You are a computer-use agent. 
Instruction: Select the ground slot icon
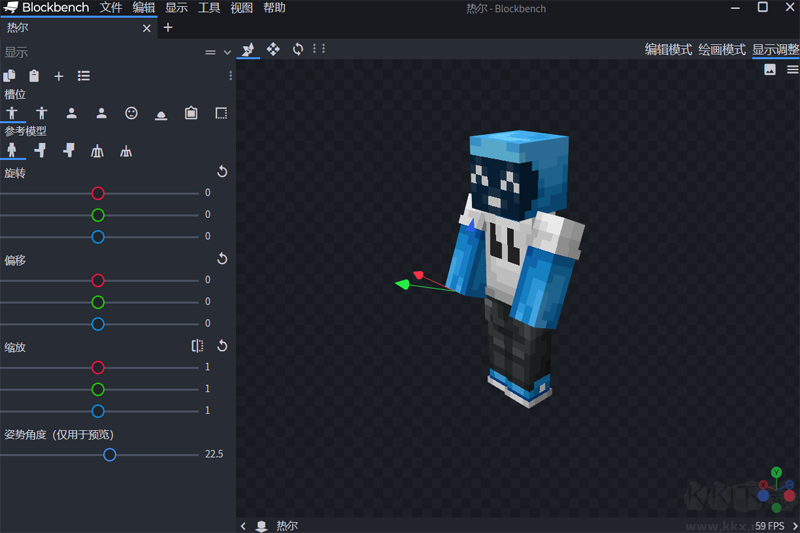[x=161, y=114]
